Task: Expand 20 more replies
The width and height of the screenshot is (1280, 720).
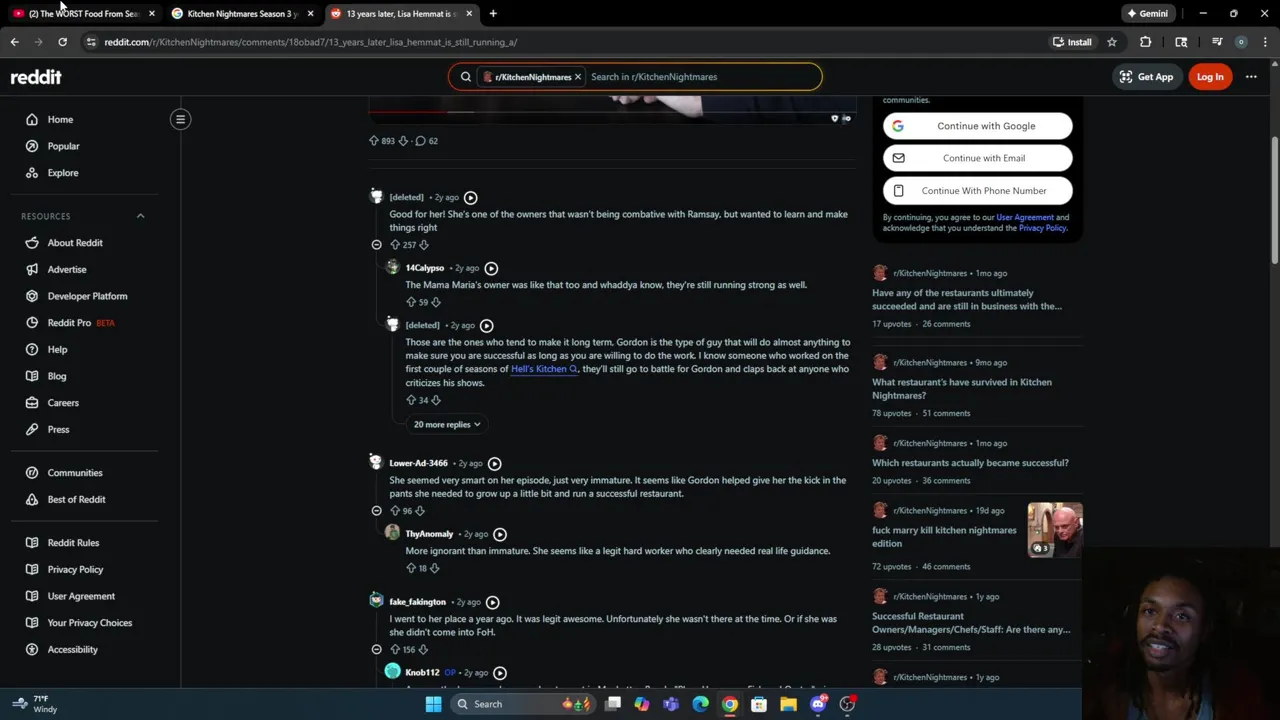Action: coord(447,424)
